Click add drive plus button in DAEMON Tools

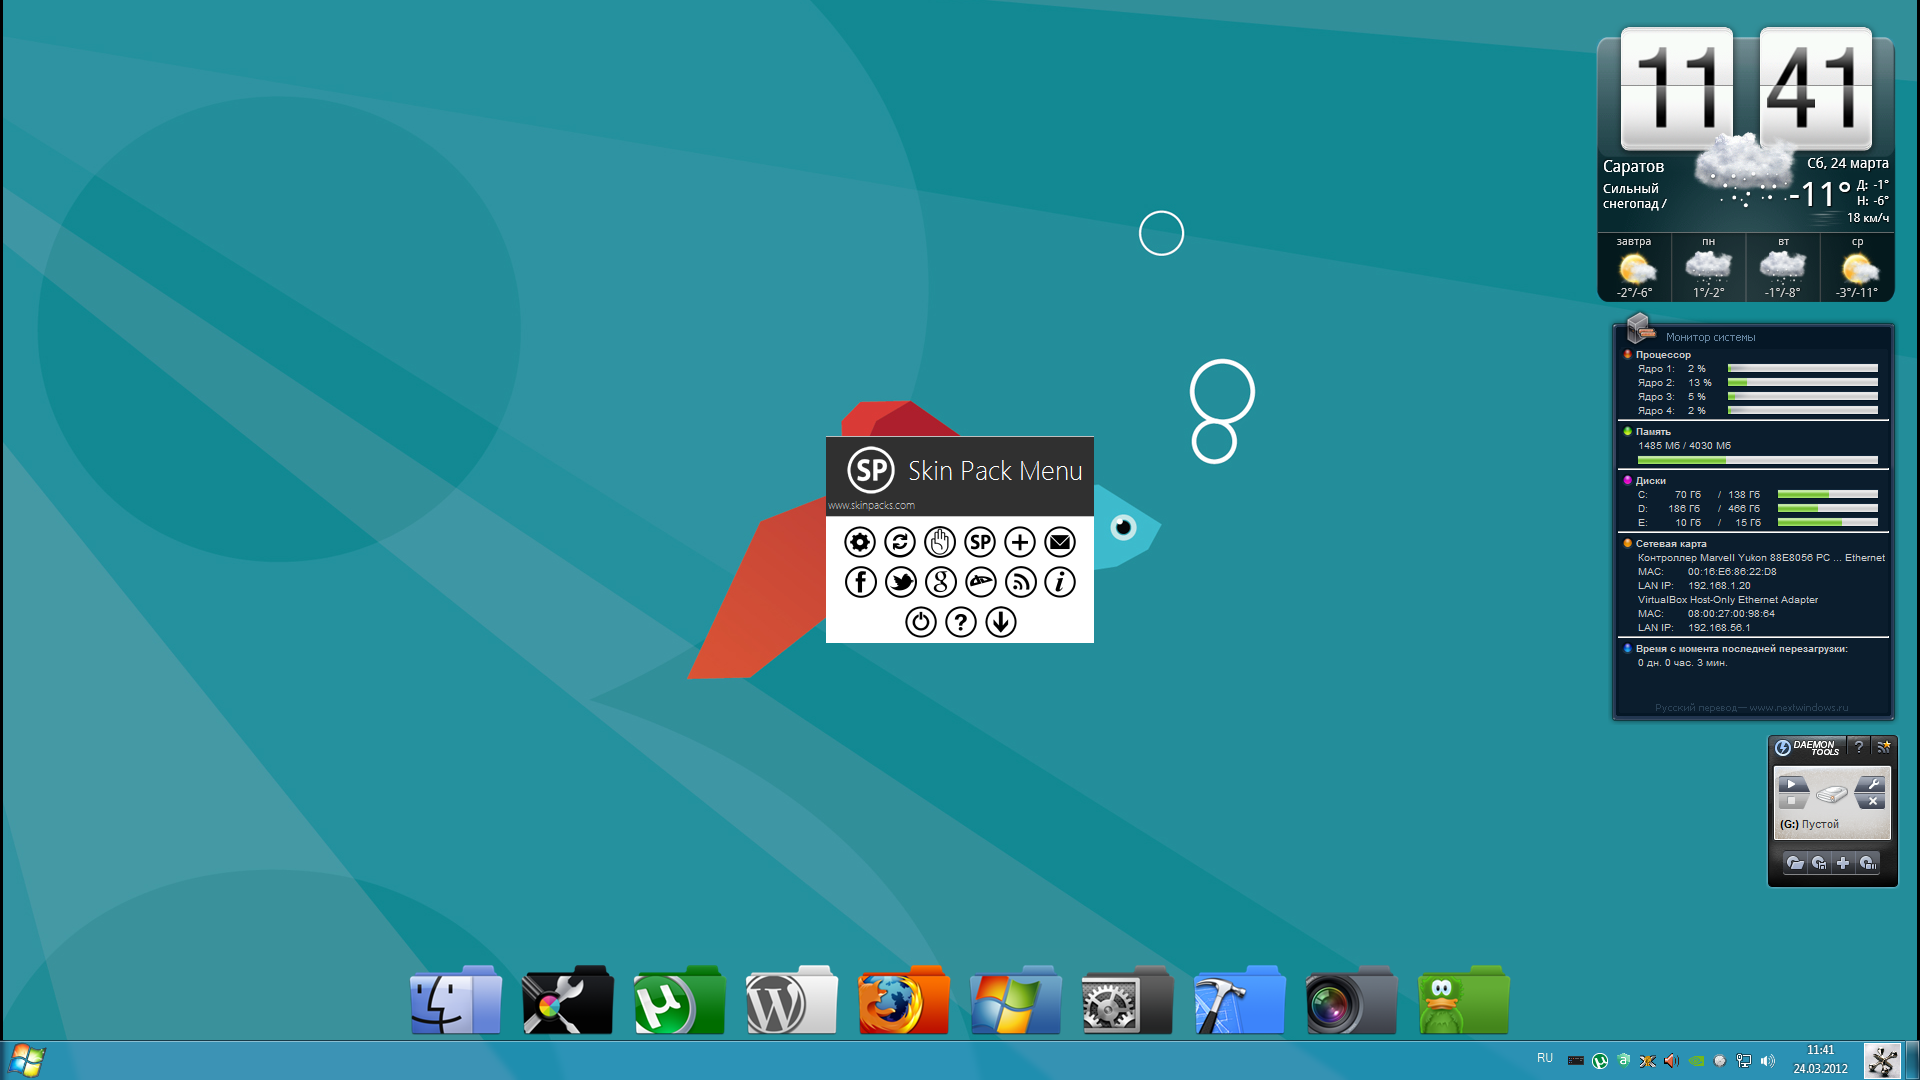(x=1843, y=863)
